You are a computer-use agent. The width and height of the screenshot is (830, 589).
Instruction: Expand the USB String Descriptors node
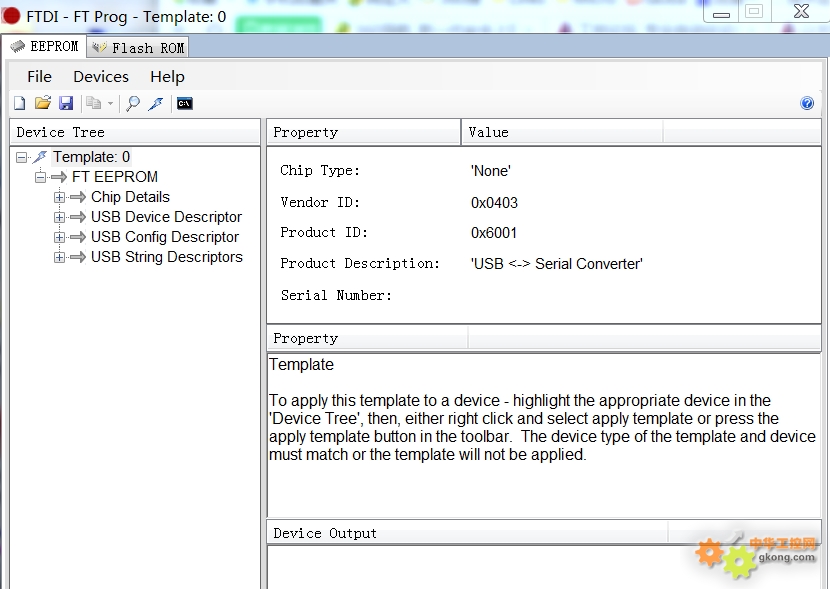tap(59, 257)
